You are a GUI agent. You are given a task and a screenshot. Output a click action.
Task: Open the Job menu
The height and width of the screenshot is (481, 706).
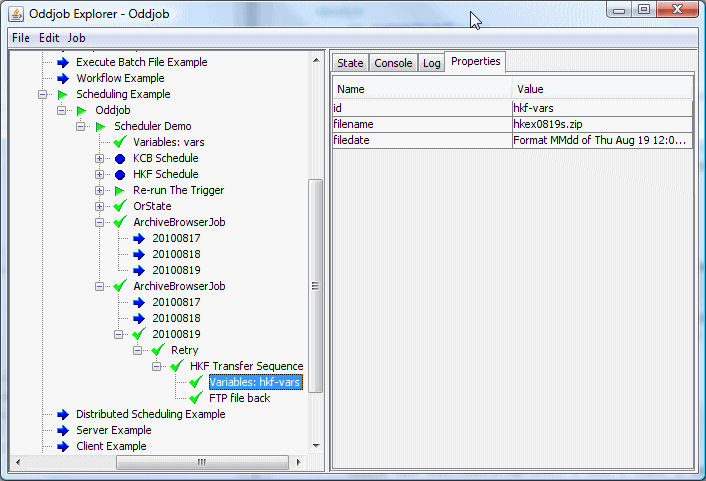[76, 38]
